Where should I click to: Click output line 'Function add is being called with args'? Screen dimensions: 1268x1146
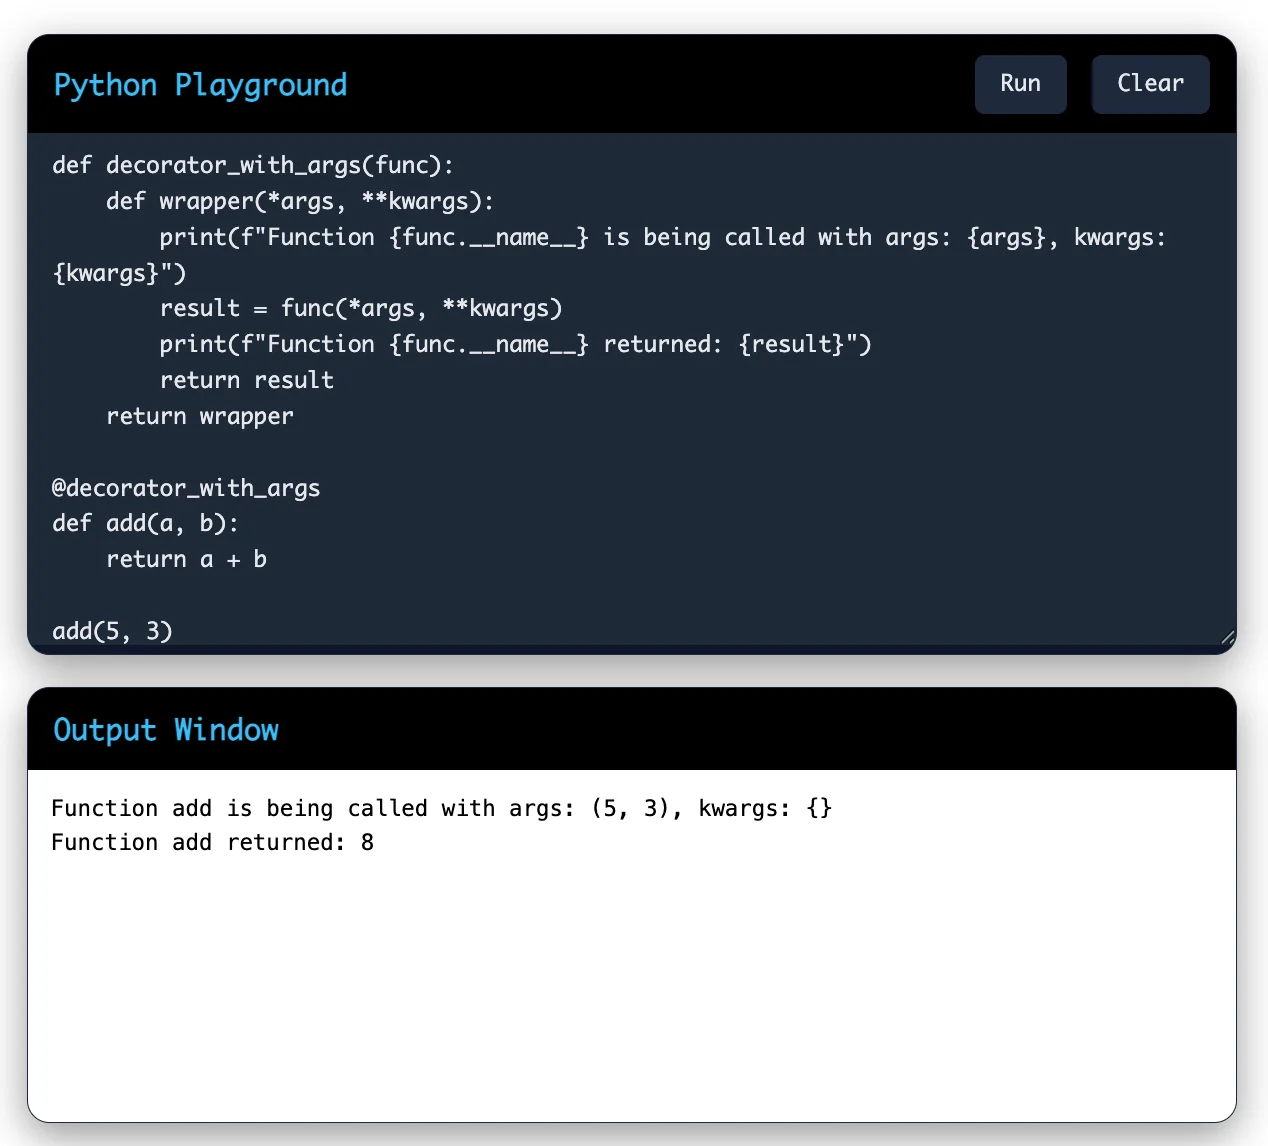441,808
